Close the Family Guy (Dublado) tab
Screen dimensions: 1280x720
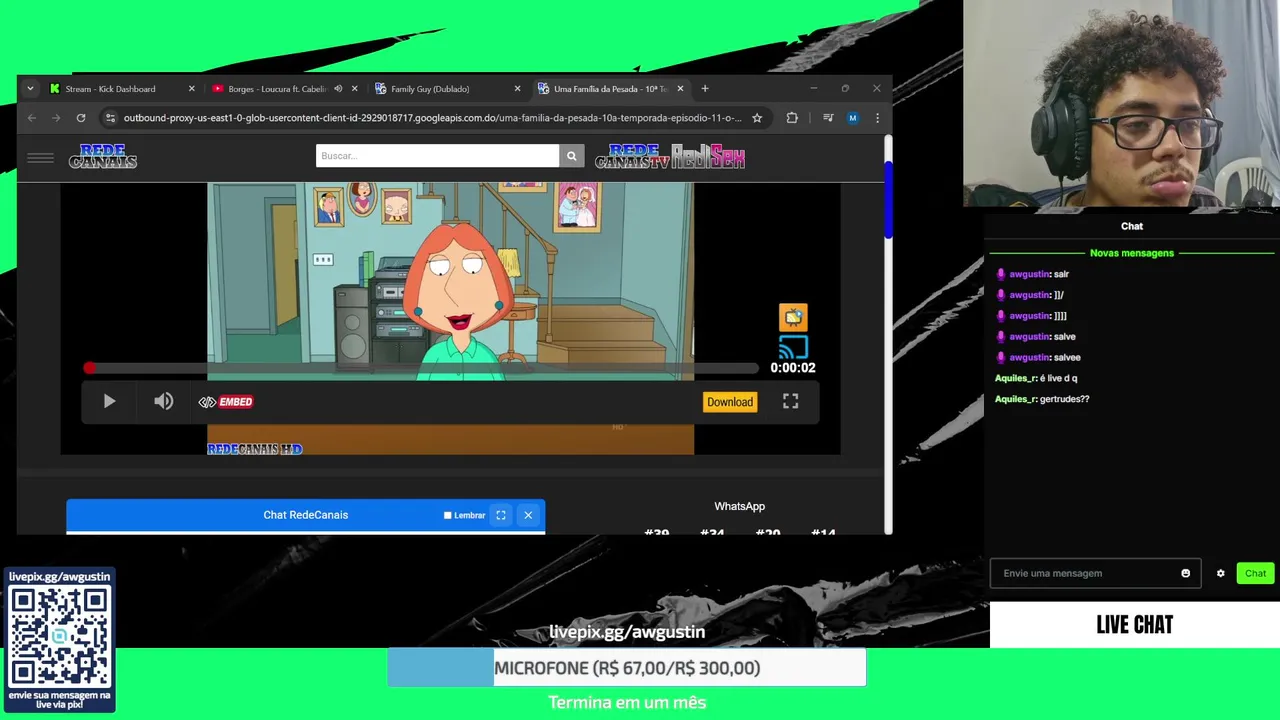pyautogui.click(x=517, y=89)
